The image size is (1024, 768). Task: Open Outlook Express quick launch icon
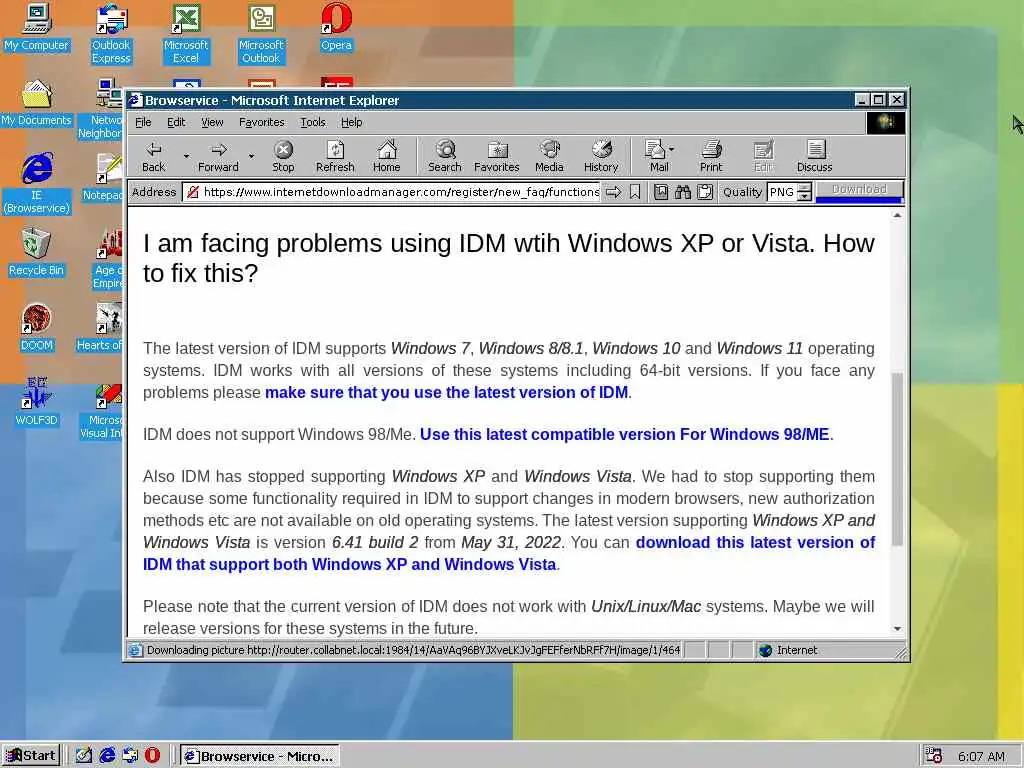[129, 756]
